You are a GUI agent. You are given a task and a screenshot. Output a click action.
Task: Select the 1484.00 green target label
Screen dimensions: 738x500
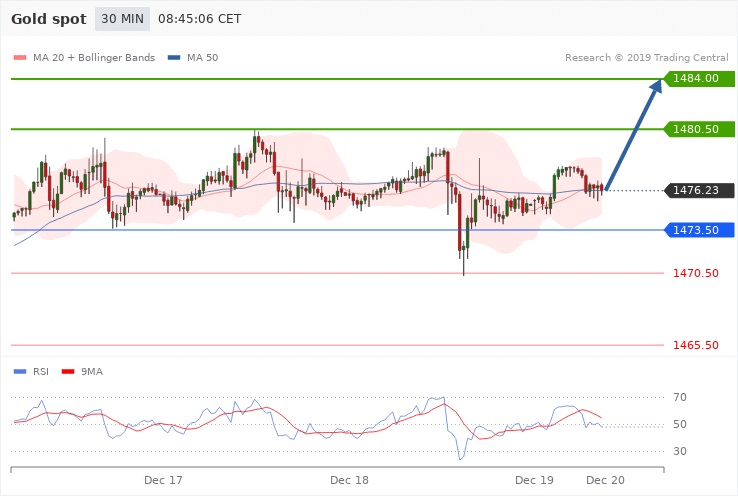699,78
